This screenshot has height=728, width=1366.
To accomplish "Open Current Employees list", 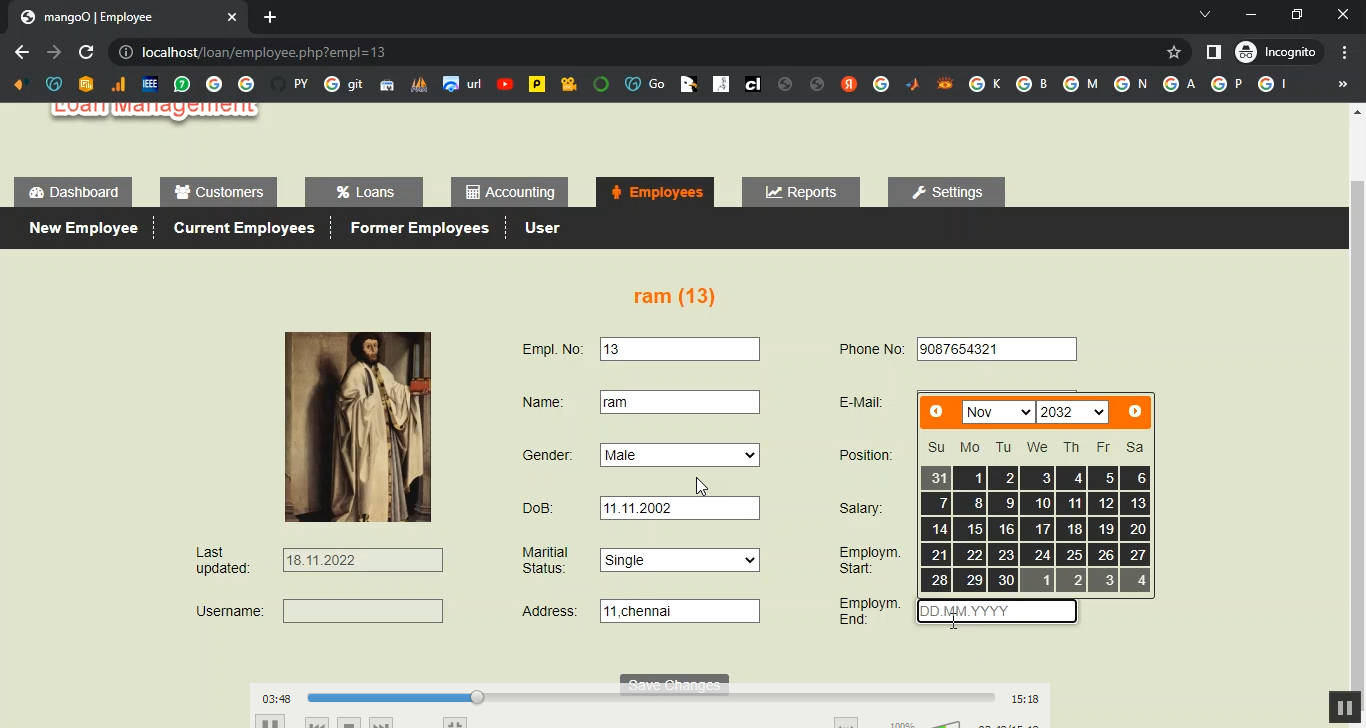I will (x=244, y=228).
